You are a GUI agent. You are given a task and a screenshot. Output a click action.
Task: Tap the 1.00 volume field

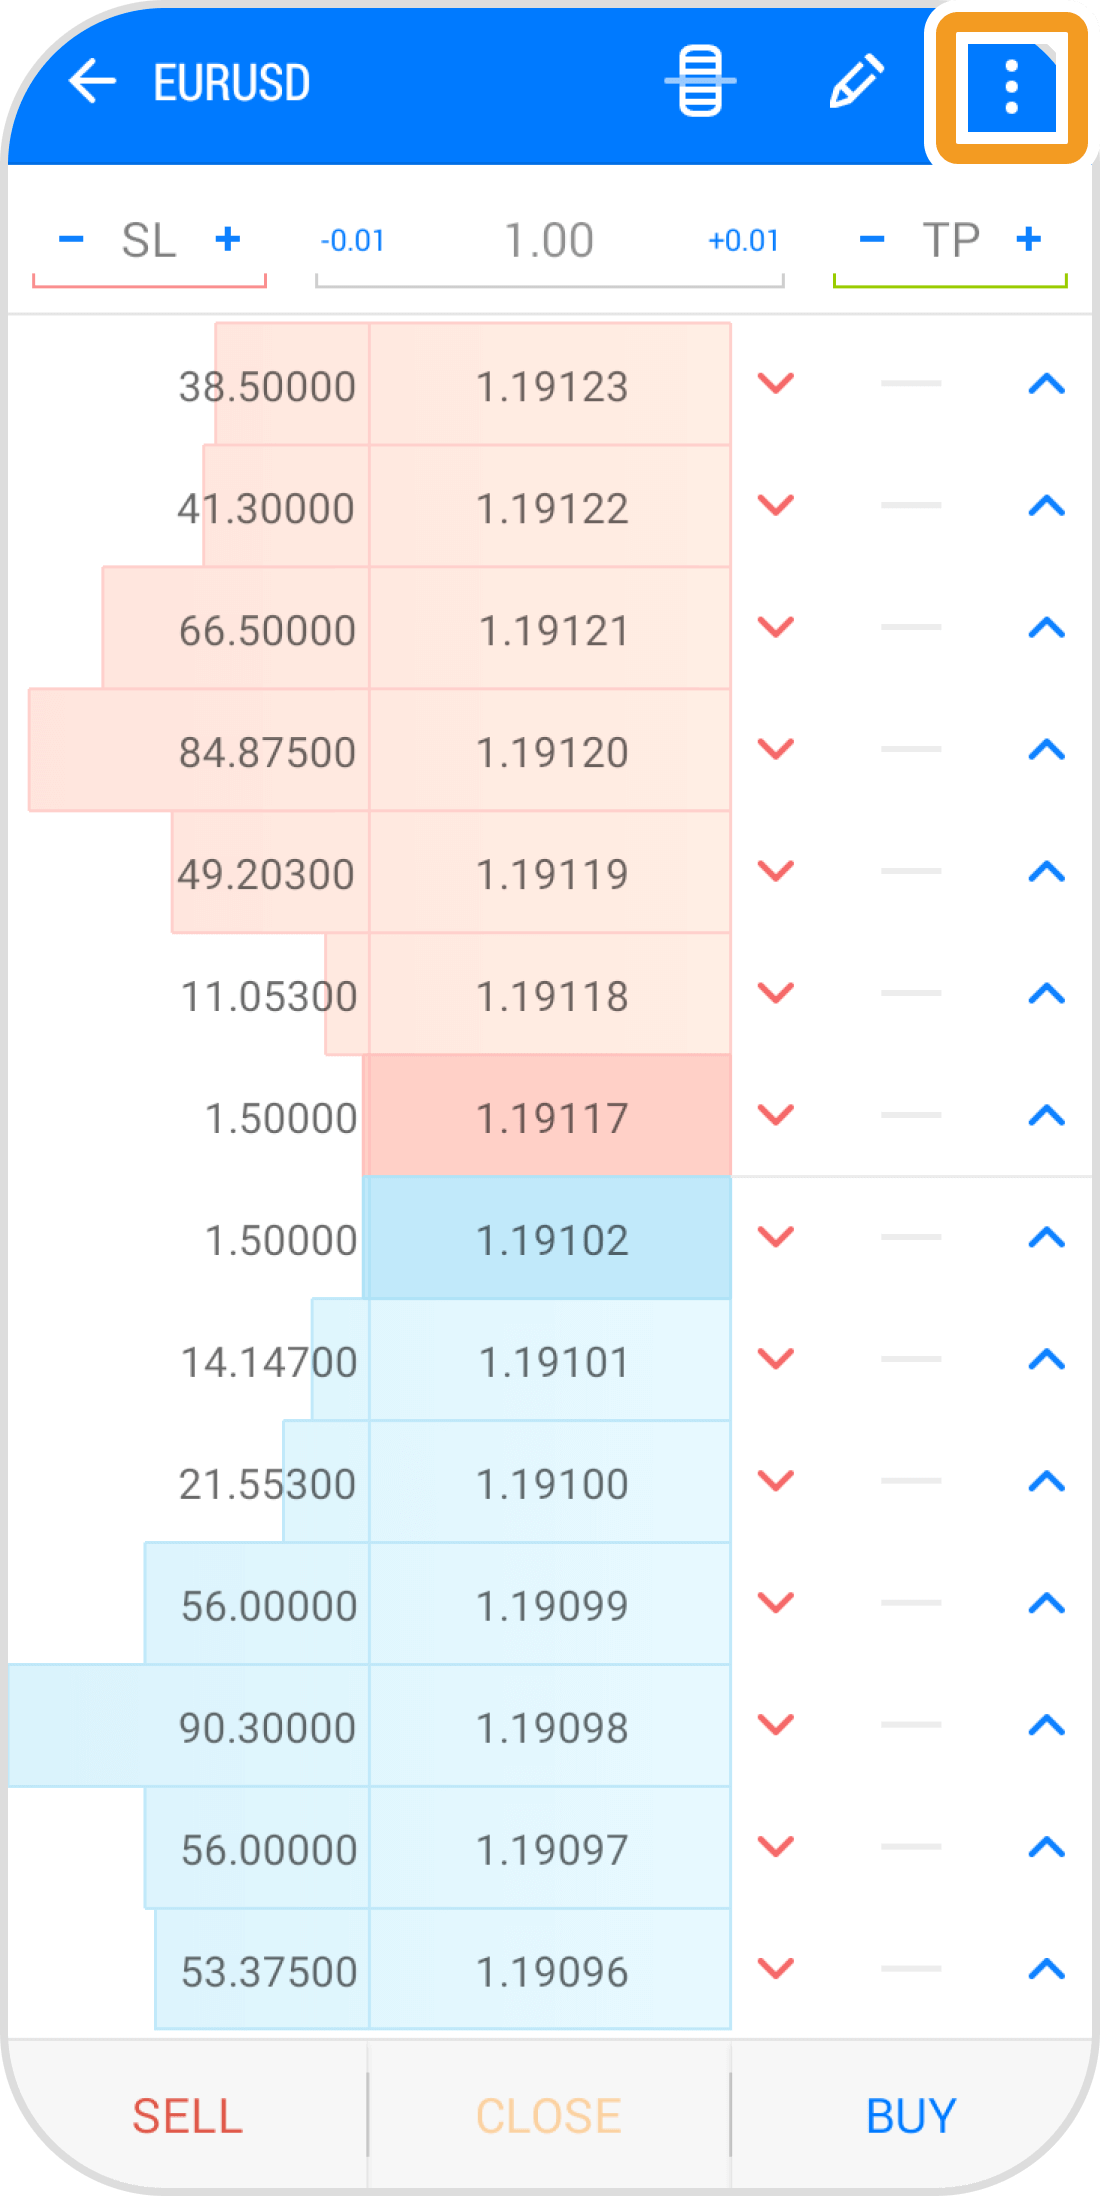[x=549, y=241]
